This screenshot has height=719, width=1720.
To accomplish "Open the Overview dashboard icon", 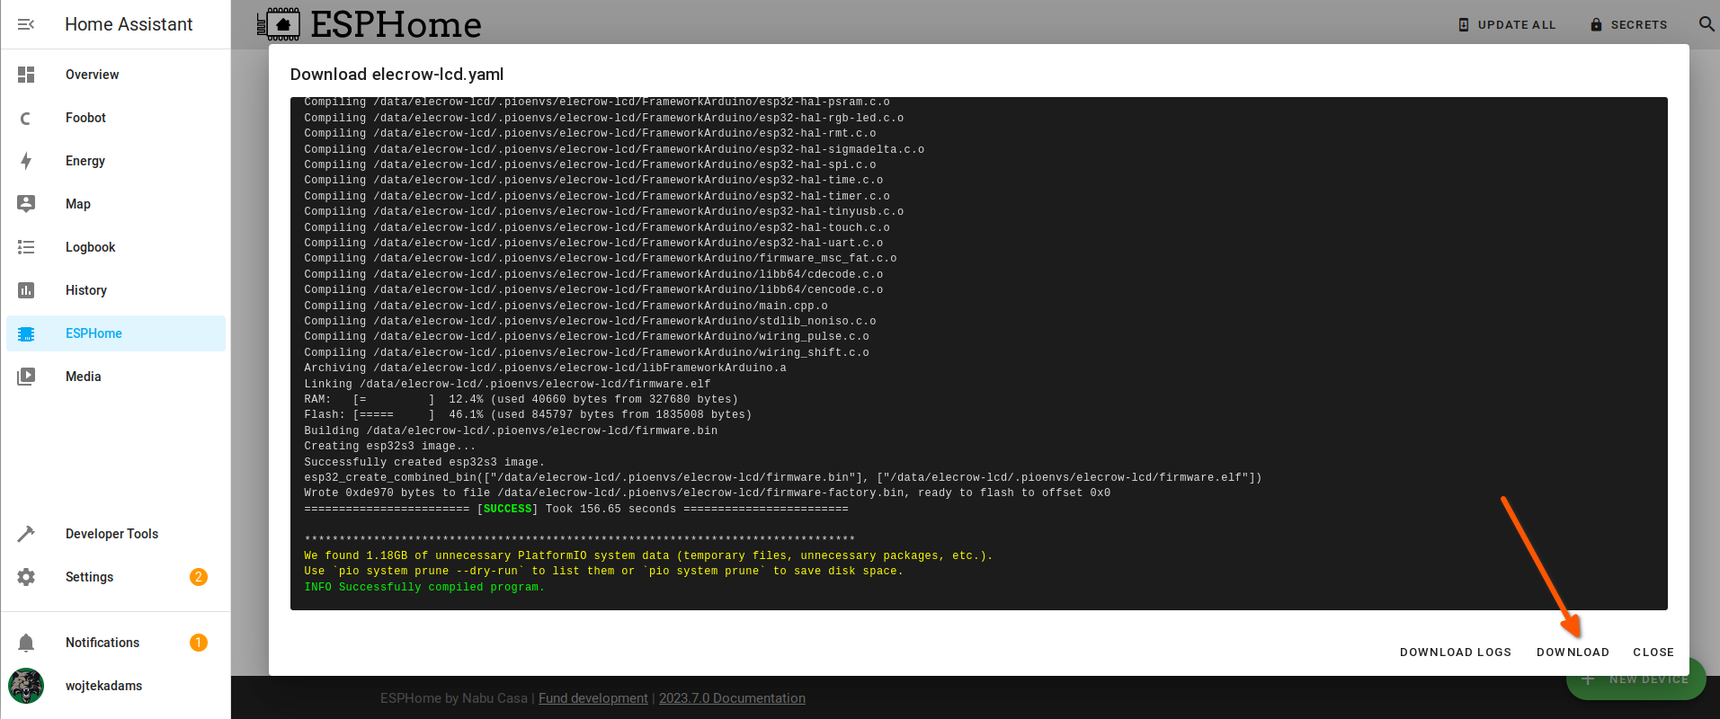I will (26, 74).
